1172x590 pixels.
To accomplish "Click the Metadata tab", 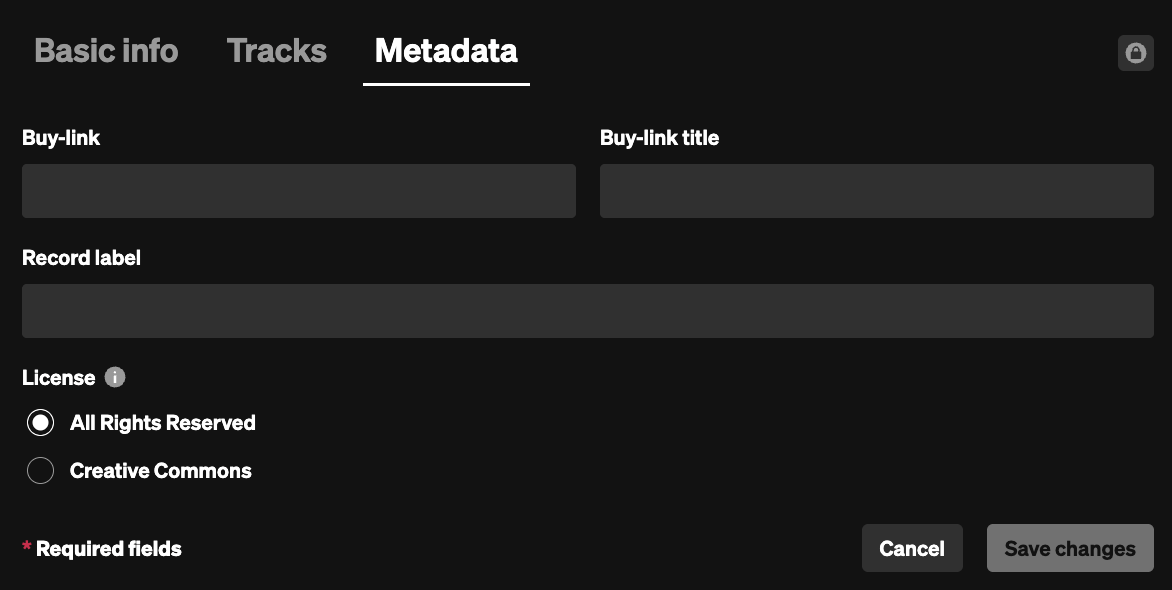I will [446, 51].
